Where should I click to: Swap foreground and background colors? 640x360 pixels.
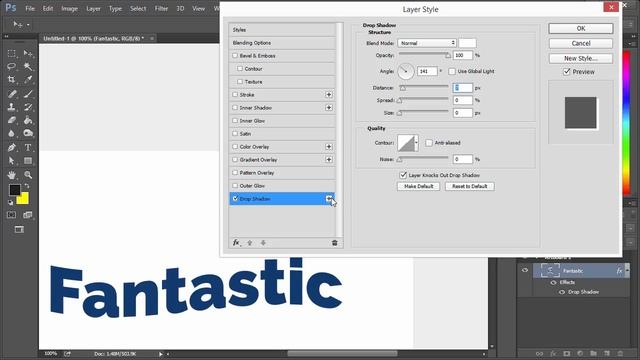27,186
